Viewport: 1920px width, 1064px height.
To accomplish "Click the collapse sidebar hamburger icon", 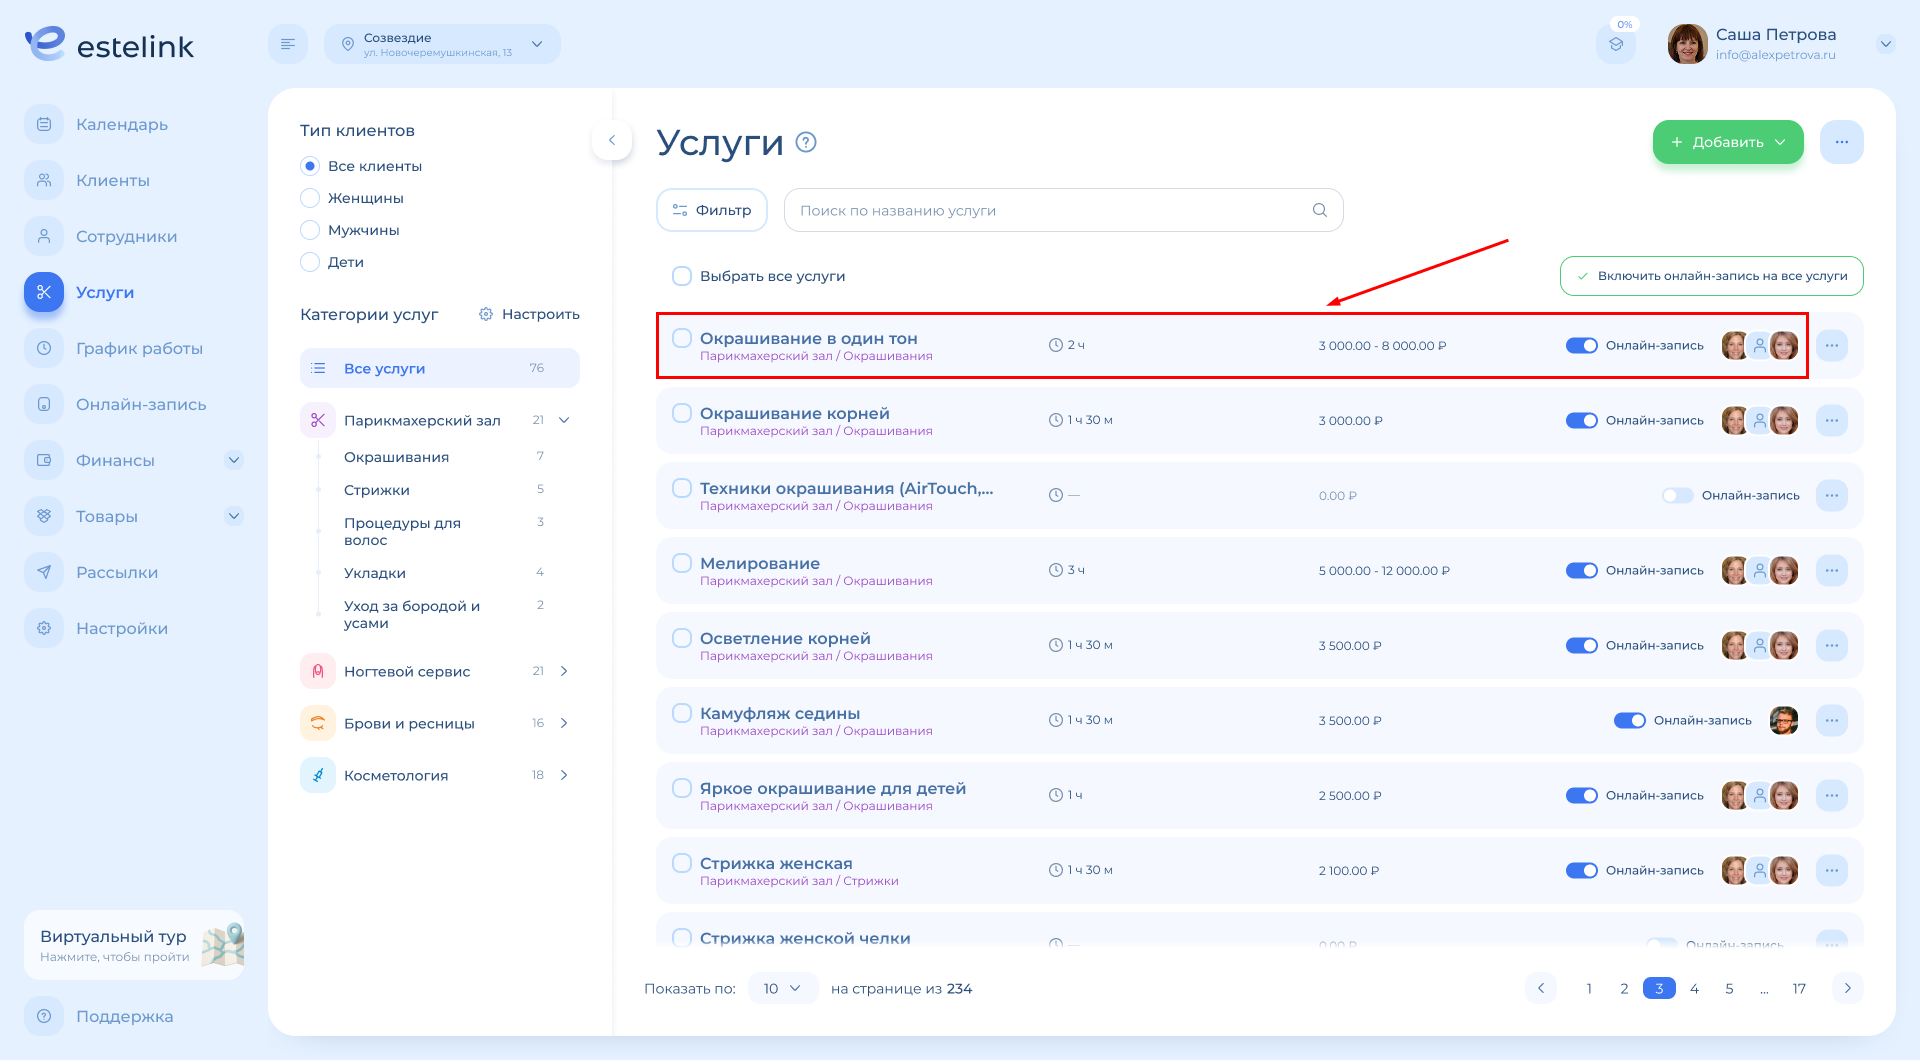I will click(x=288, y=44).
